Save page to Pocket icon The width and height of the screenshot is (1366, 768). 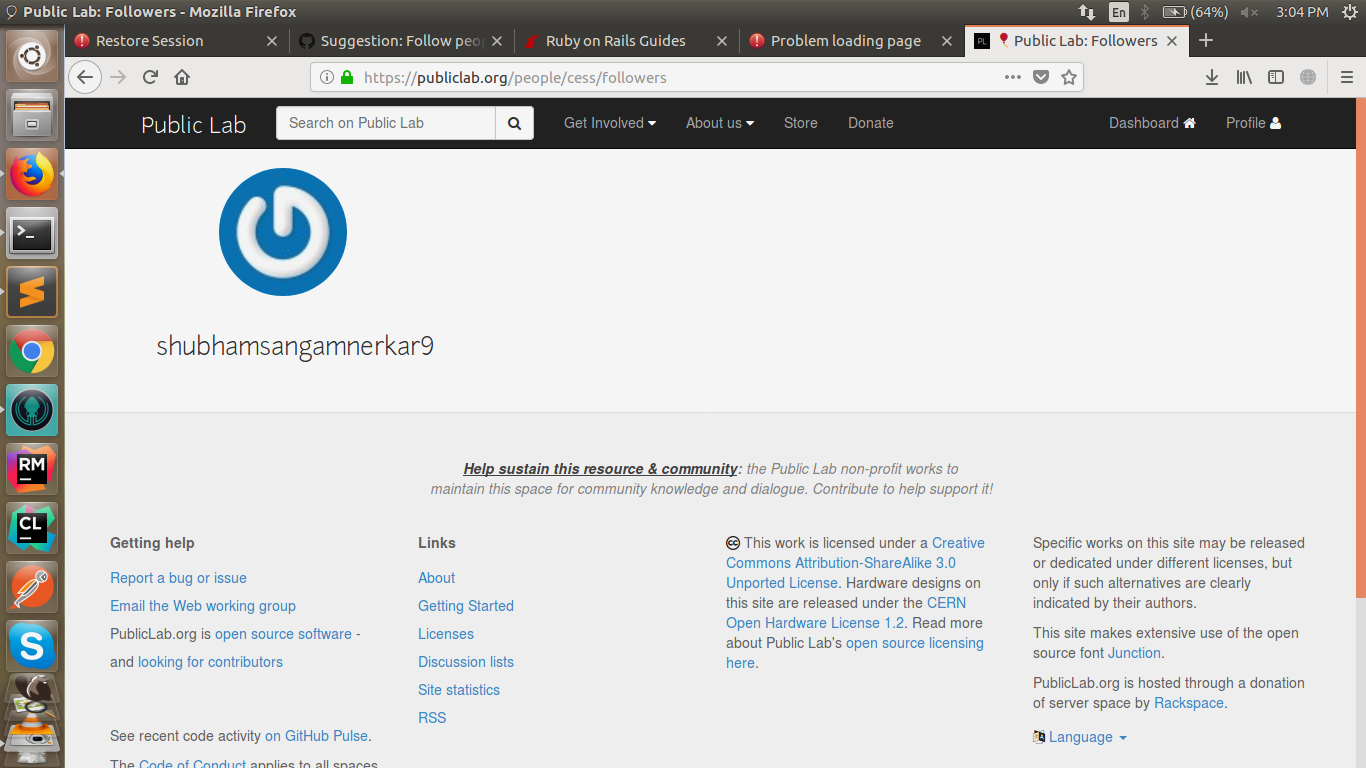pos(1041,77)
